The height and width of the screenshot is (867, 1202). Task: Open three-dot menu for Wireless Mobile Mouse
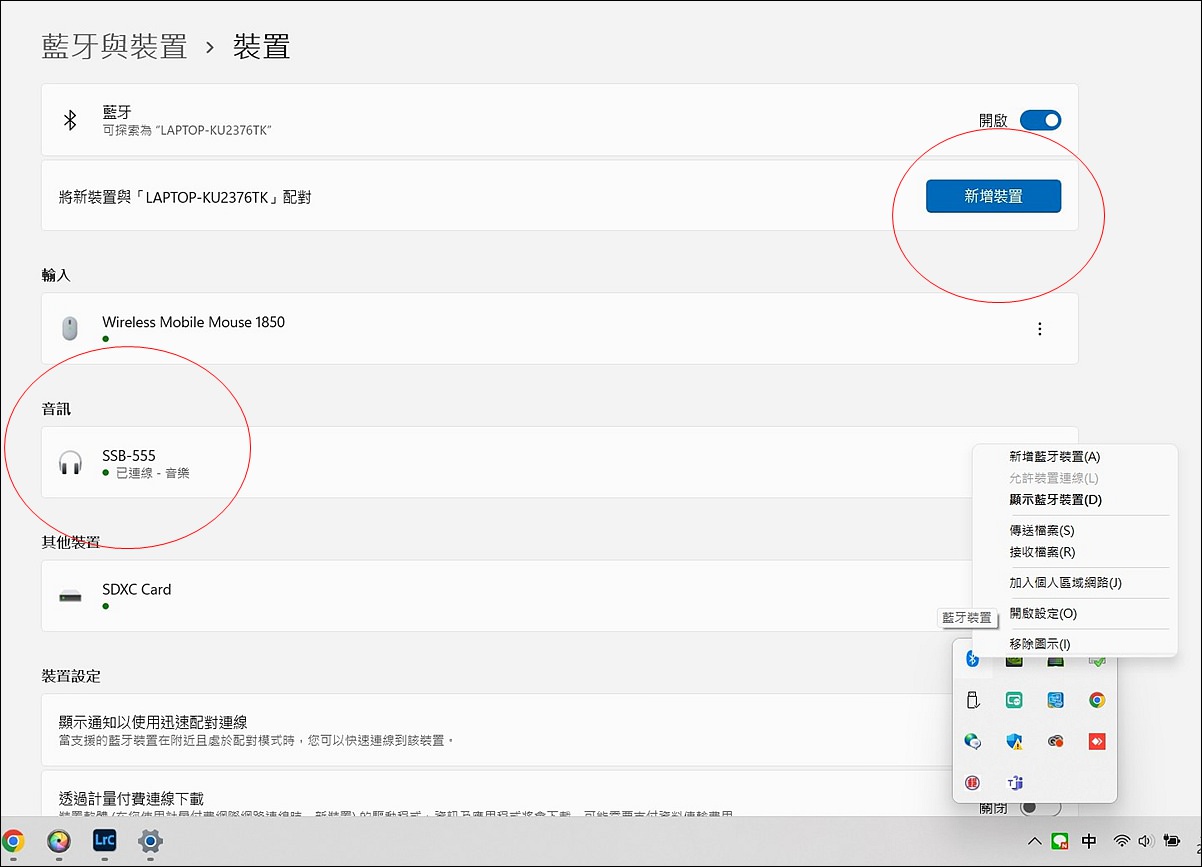1040,329
